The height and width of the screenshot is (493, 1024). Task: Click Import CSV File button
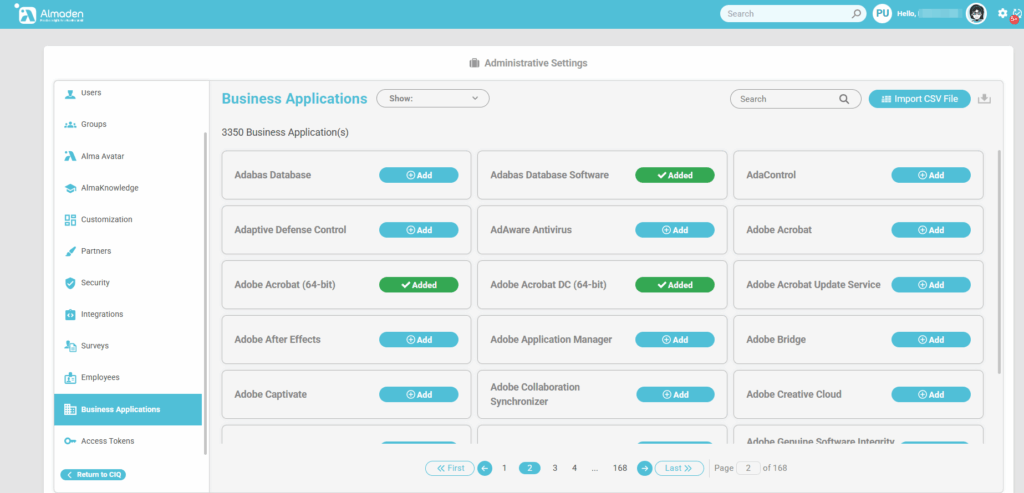tap(919, 99)
